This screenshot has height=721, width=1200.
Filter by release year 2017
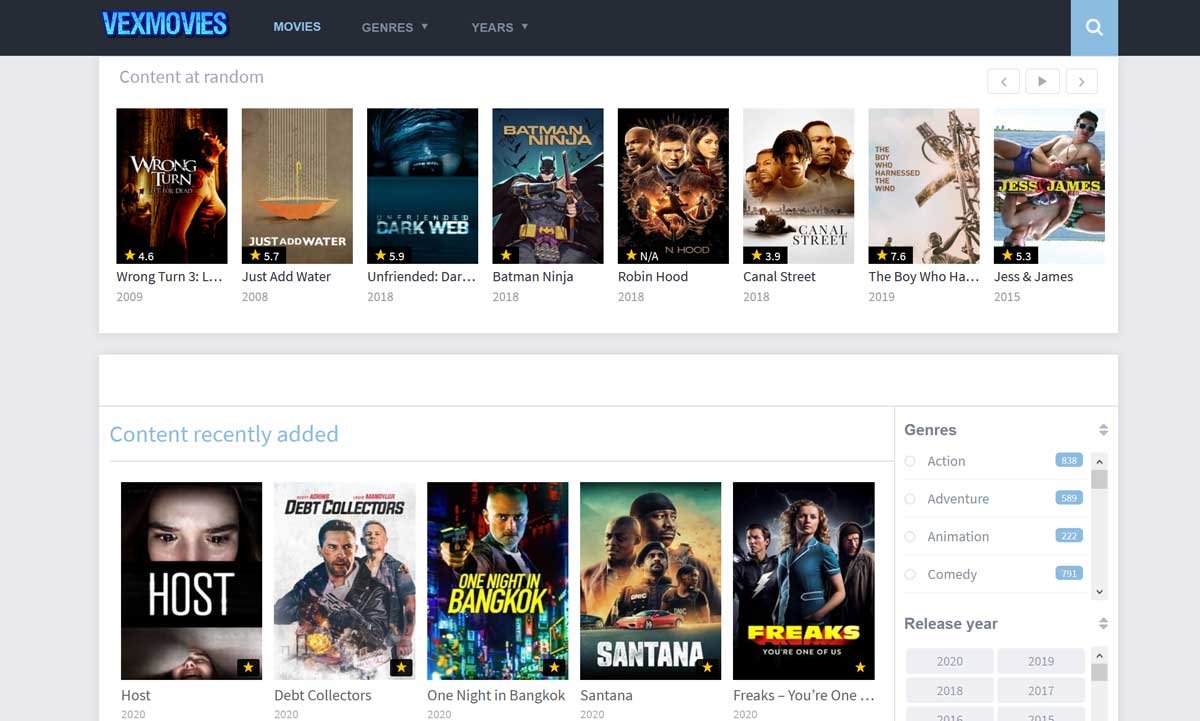pos(1041,690)
